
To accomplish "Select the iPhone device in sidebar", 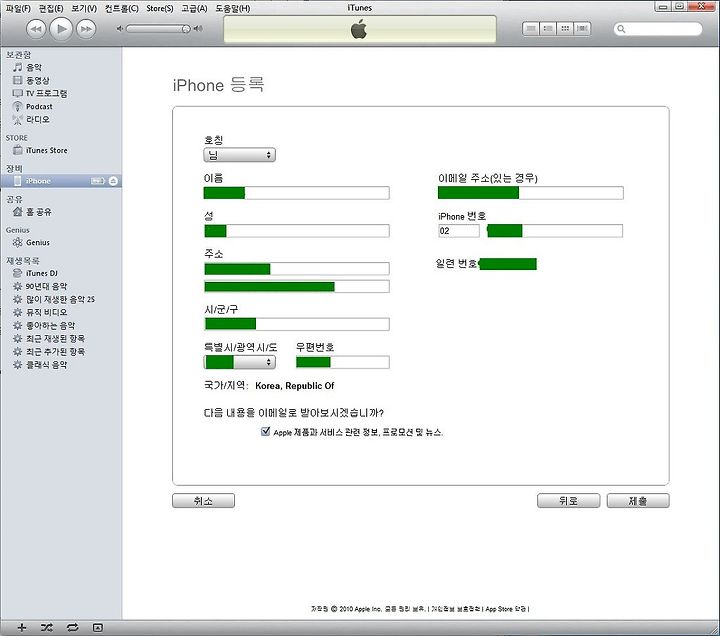I will (61, 181).
